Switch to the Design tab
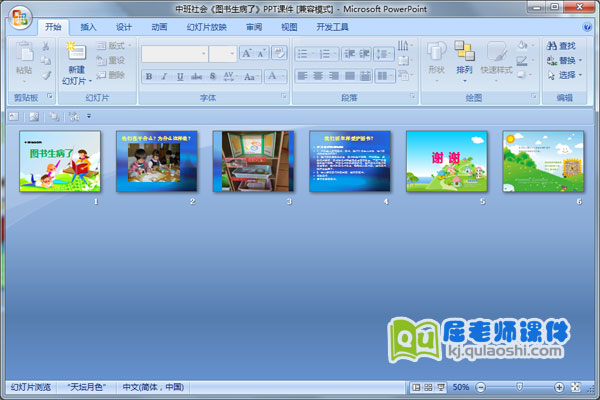This screenshot has height=400, width=600. point(124,27)
